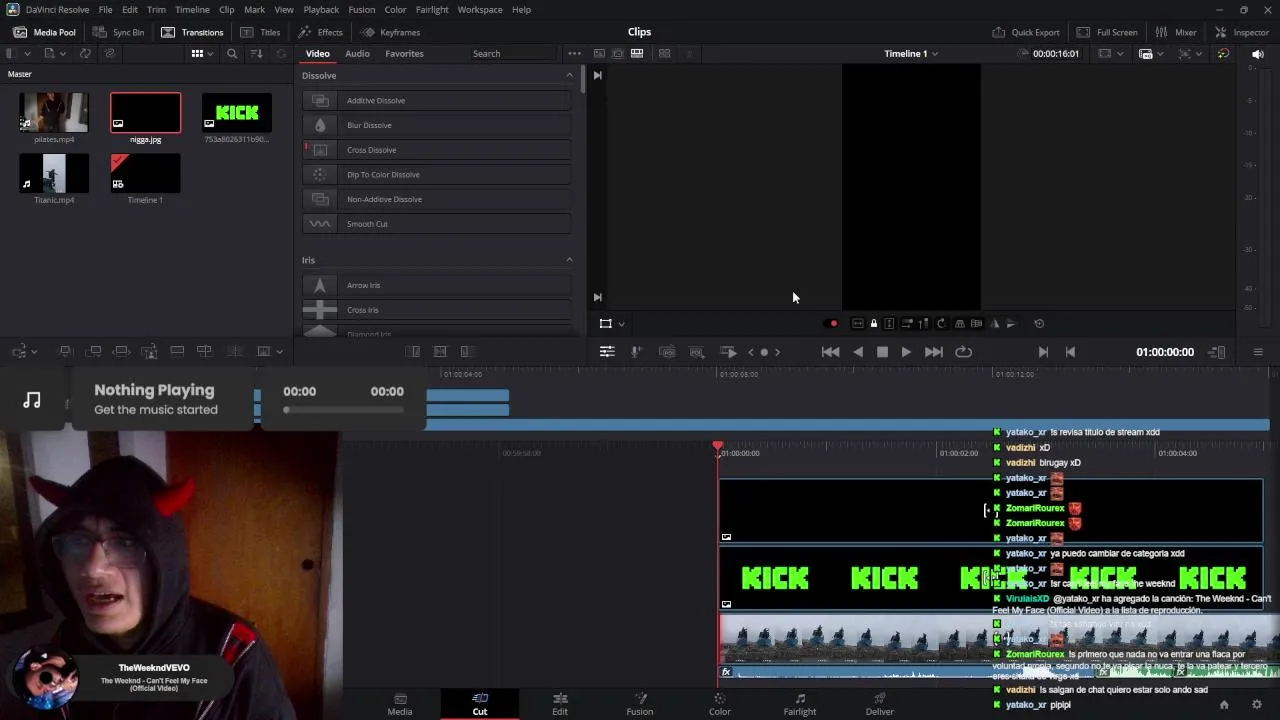Open the audio Mixer
The image size is (1280, 720).
click(1176, 32)
